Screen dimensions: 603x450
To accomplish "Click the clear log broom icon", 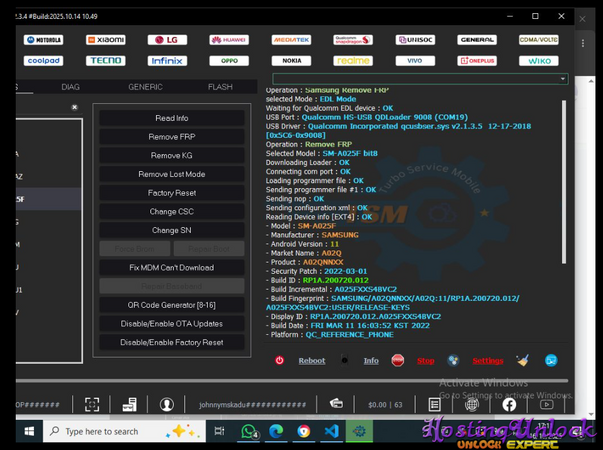I will pos(523,360).
